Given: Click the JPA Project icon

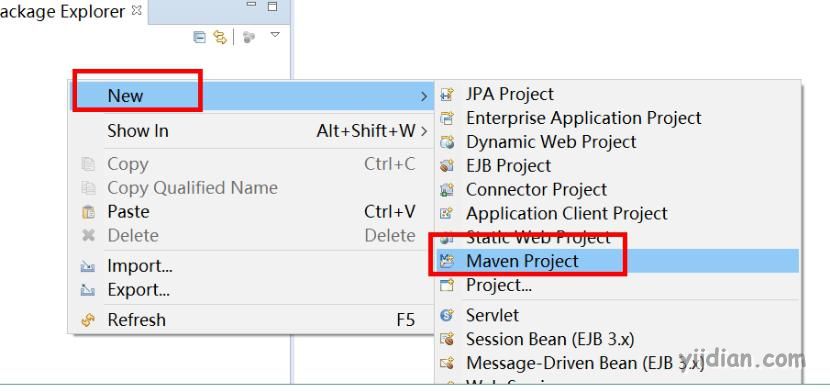Looking at the screenshot, I should (x=447, y=95).
